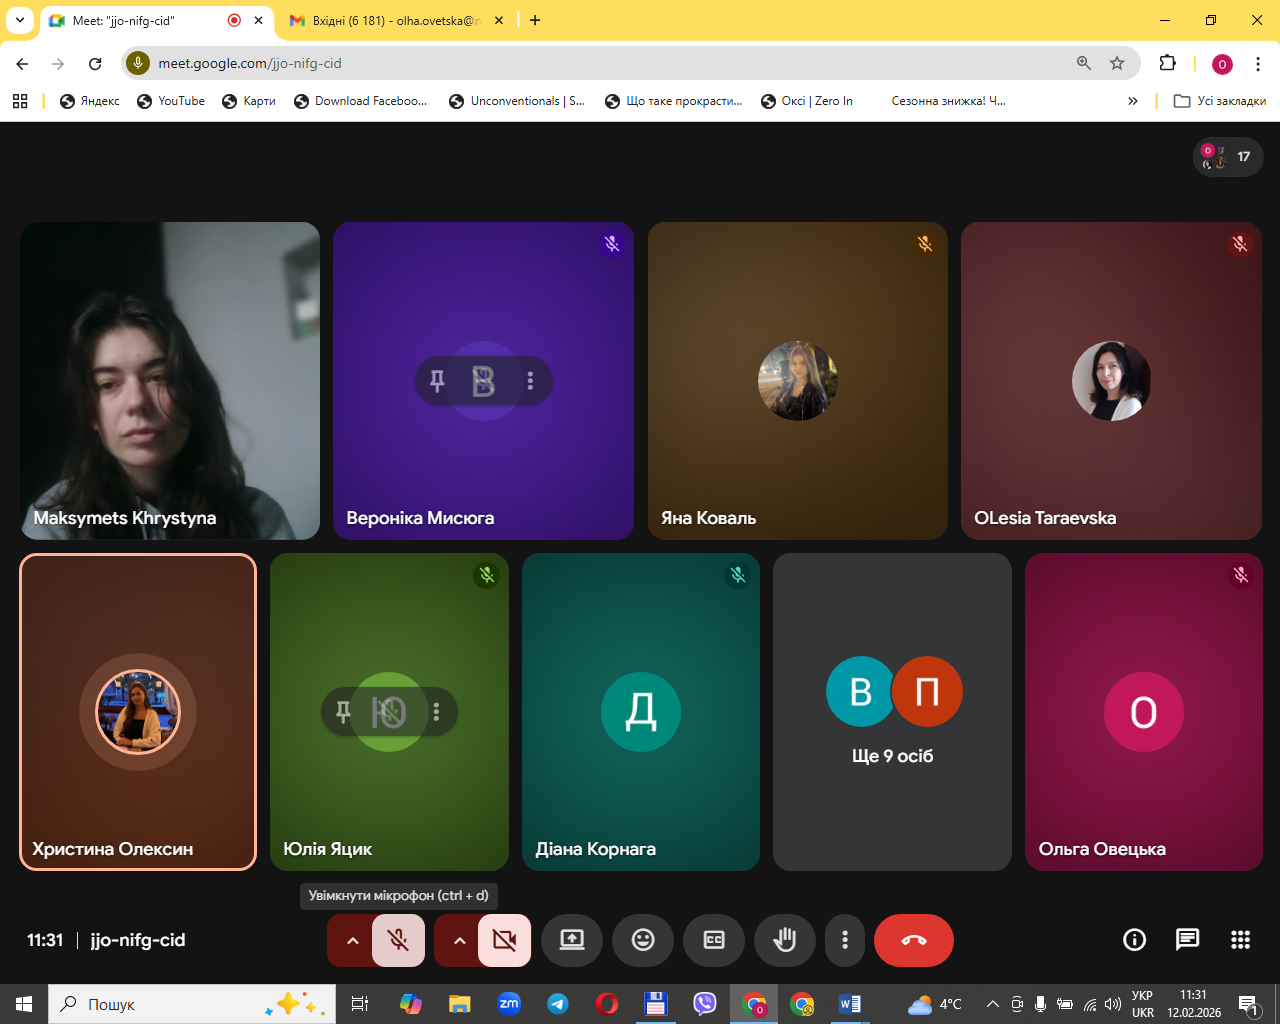Pin Вероніка Мисюга's video tile
The image size is (1280, 1024).
[x=437, y=380]
